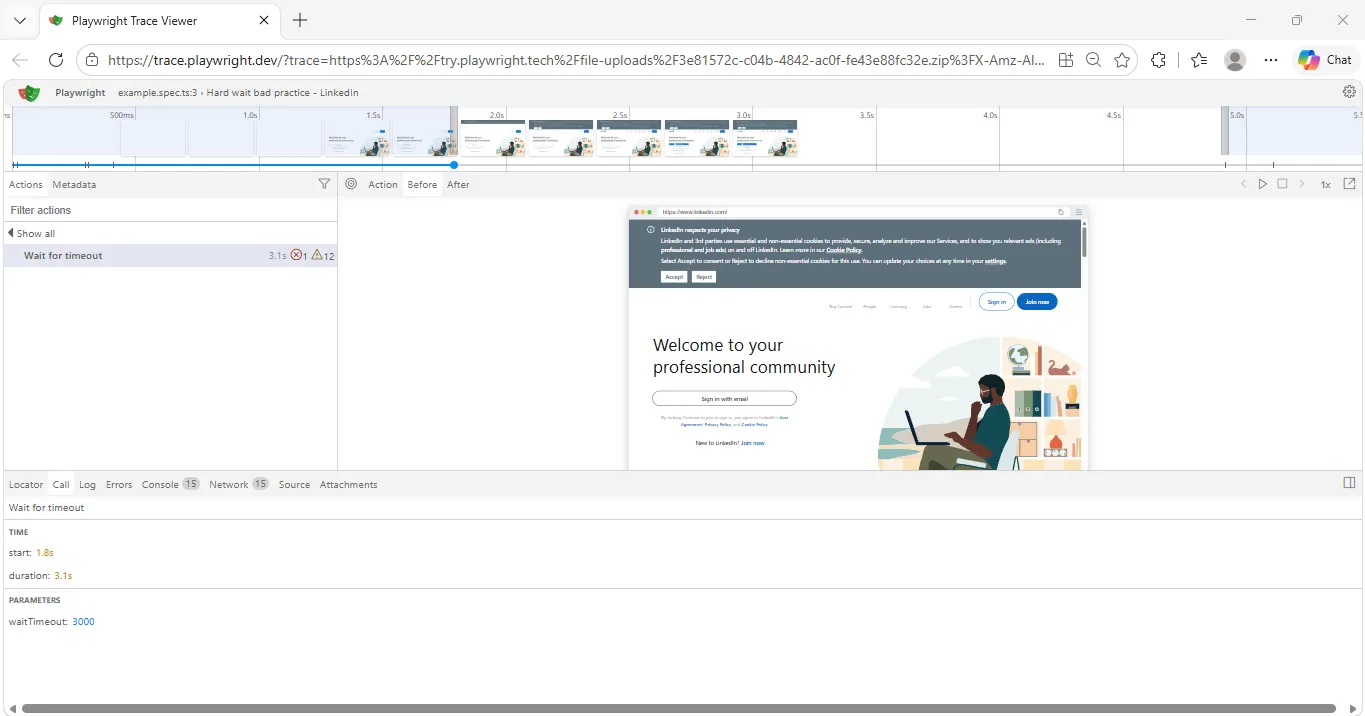The width and height of the screenshot is (1365, 716).
Task: Open the Attachments tab
Action: coord(349,484)
